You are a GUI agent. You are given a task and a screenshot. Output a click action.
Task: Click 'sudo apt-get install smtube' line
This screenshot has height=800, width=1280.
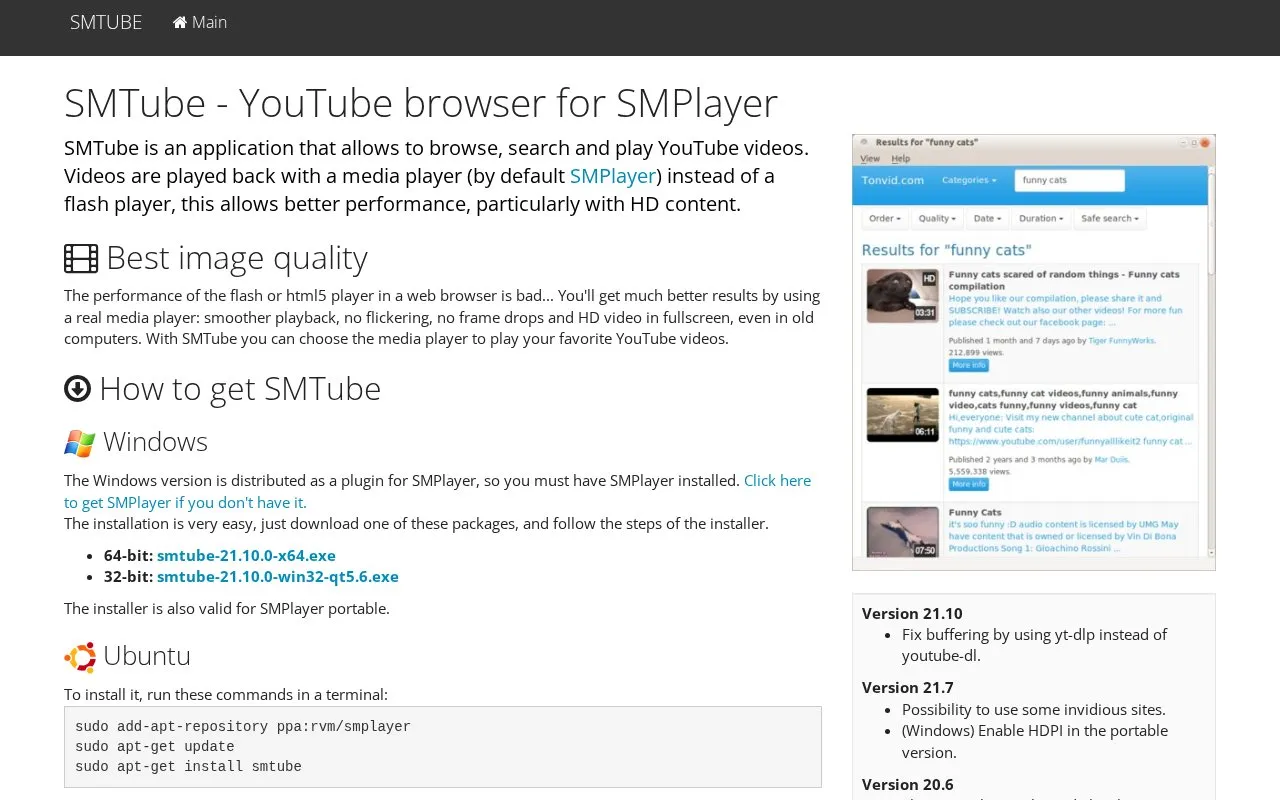188,767
